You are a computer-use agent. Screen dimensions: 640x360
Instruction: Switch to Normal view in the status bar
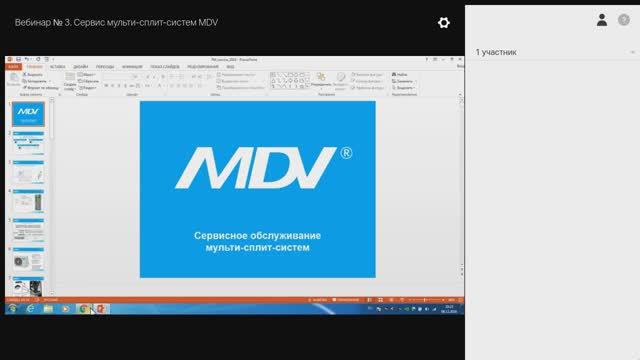click(x=369, y=300)
